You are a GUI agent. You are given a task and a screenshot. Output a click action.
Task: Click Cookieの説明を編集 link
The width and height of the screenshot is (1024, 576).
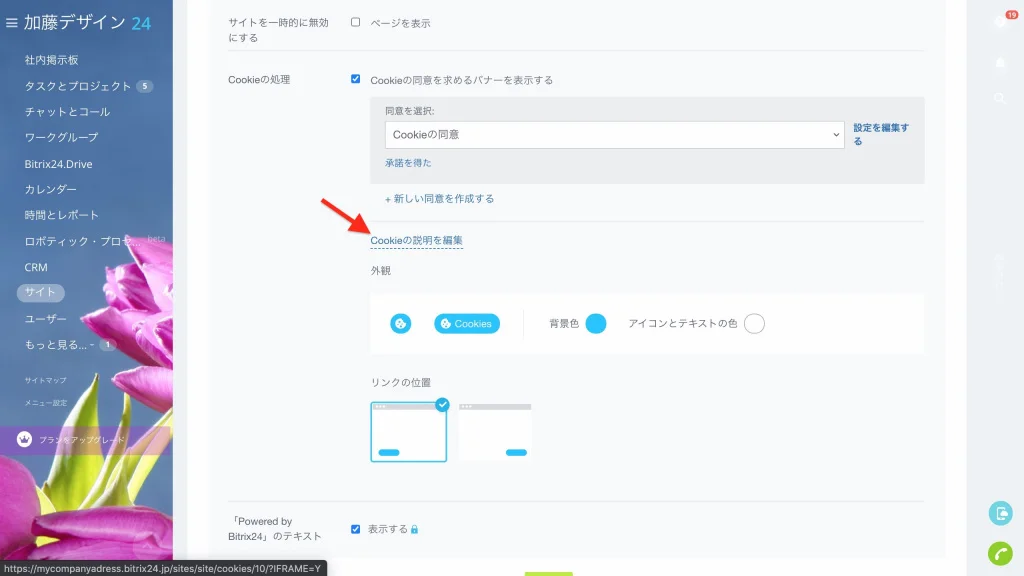pyautogui.click(x=416, y=240)
